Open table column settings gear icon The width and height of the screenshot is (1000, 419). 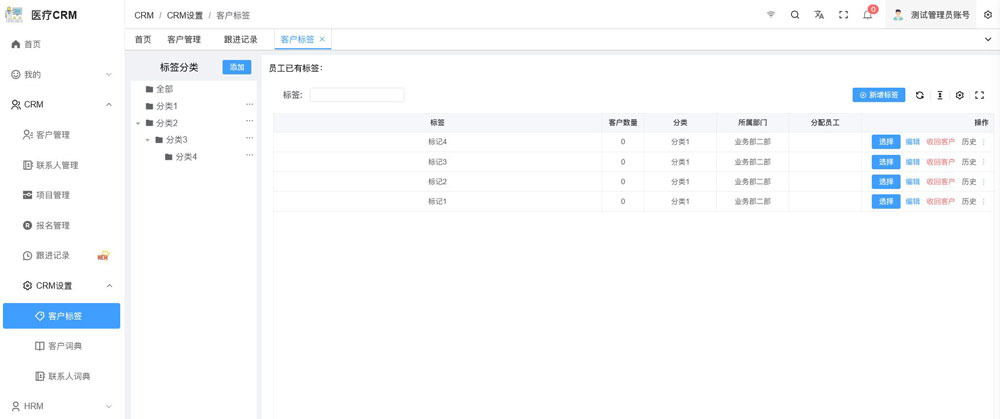[x=959, y=95]
